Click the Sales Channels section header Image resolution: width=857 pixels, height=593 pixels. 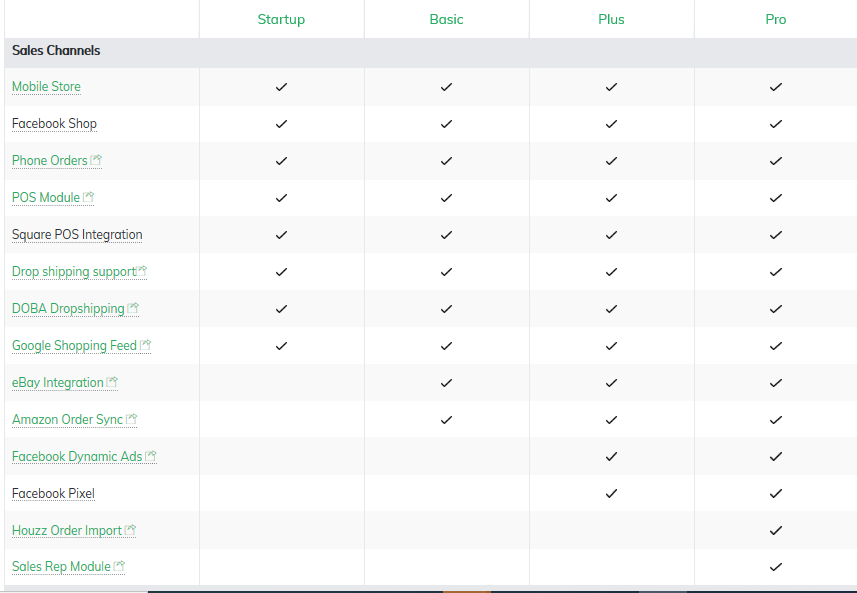(56, 51)
